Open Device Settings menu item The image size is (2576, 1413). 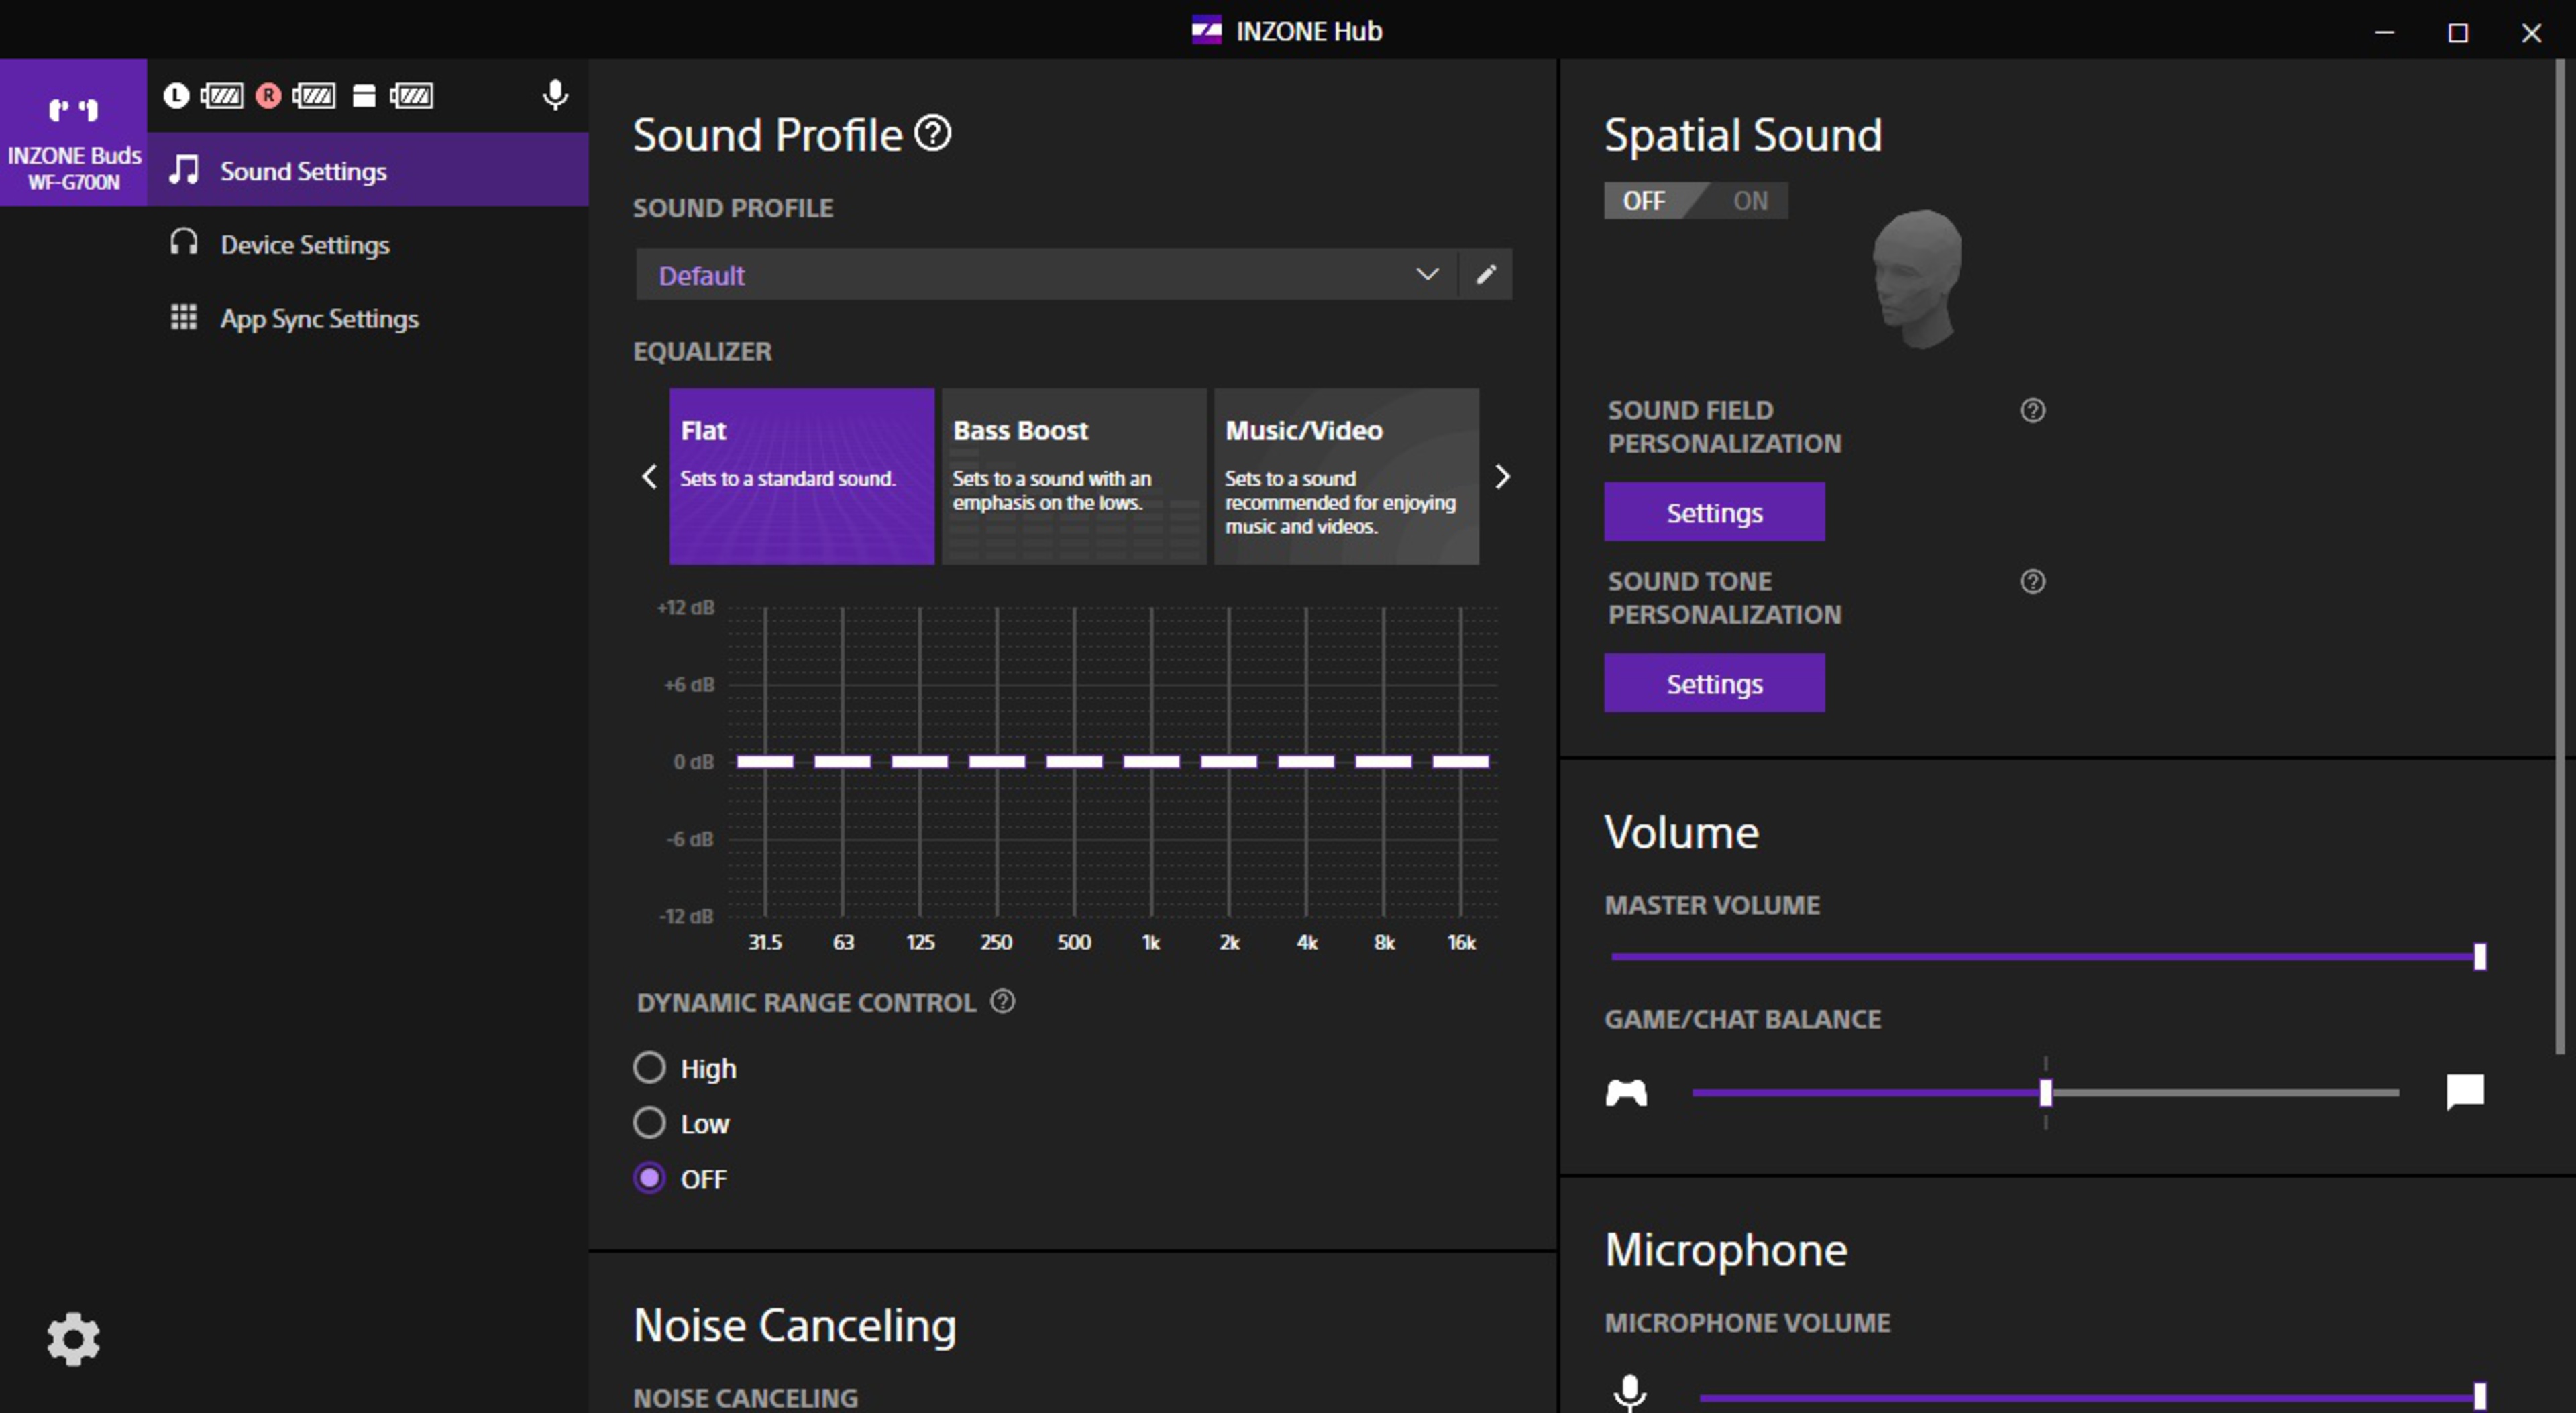click(x=304, y=245)
